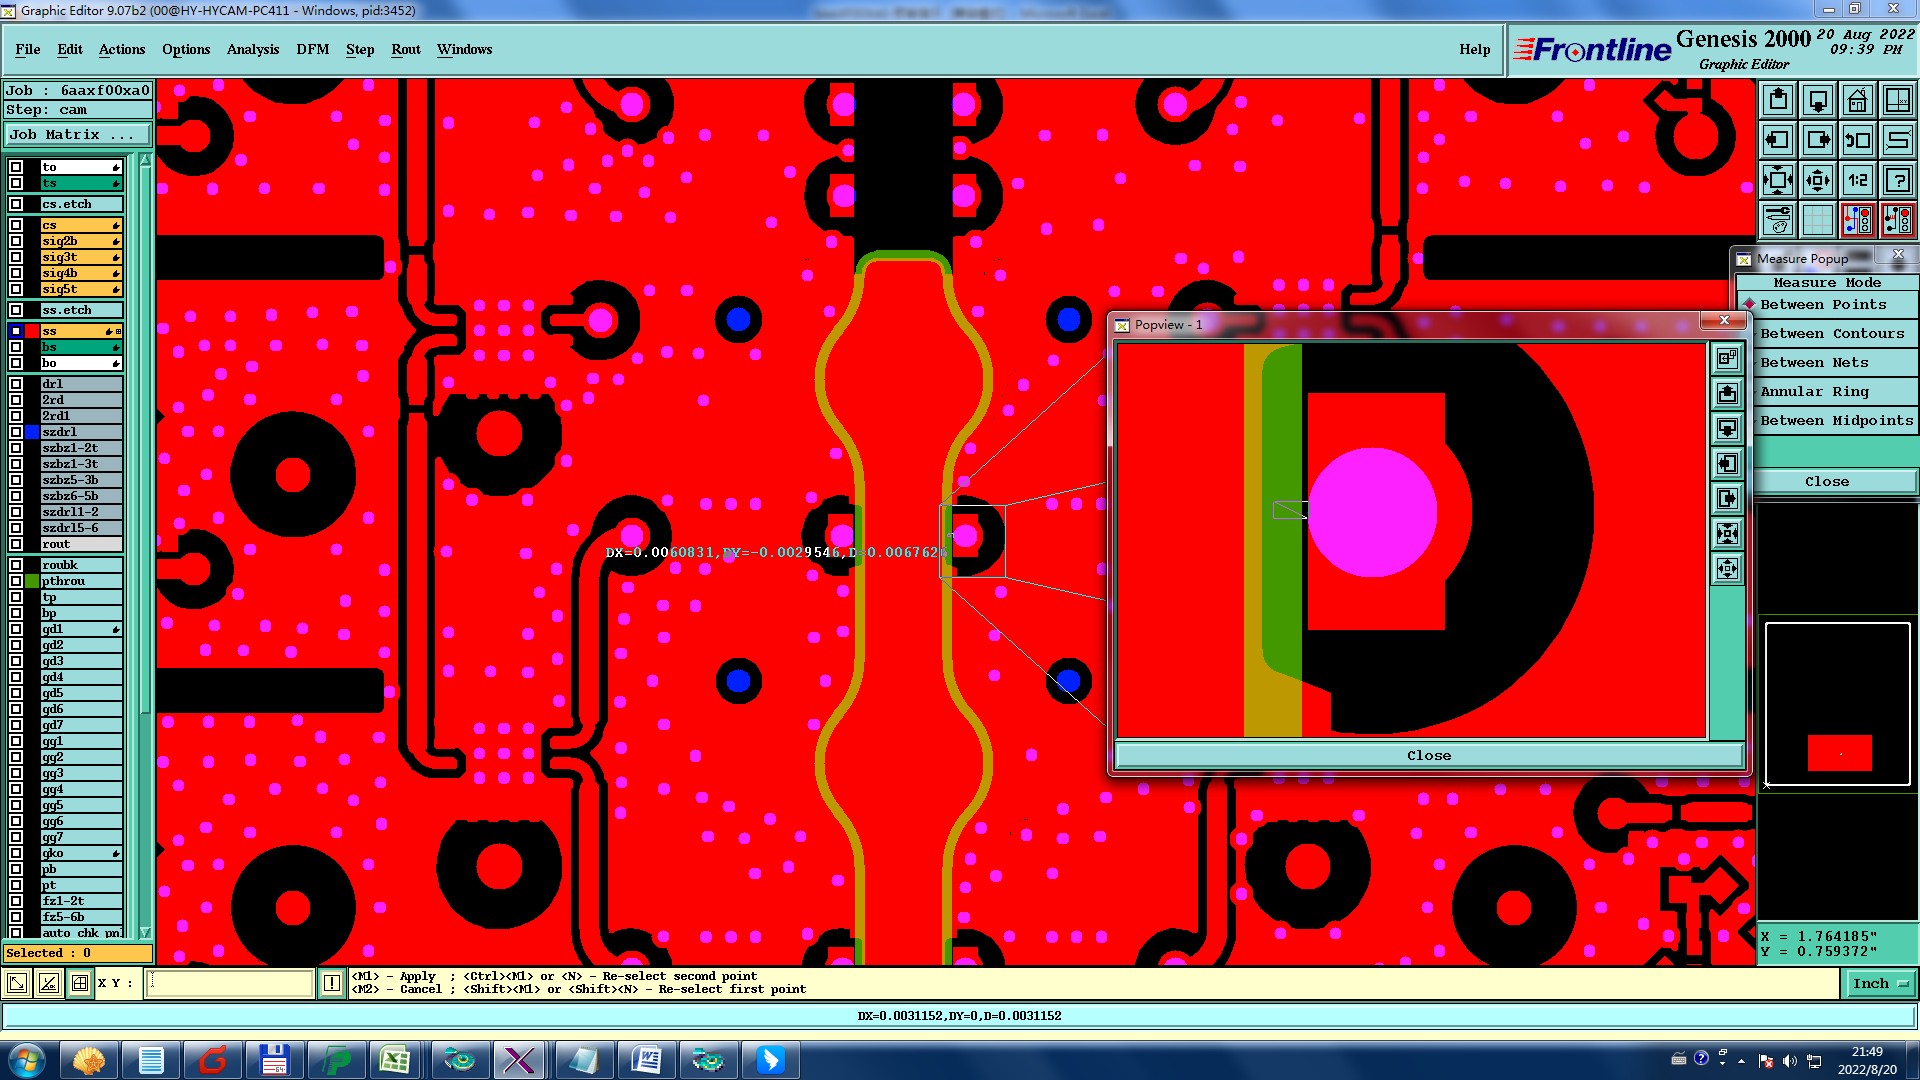Screen dimensions: 1920x1080
Task: Toggle the display checkbox for layer cs
Action: 16,225
